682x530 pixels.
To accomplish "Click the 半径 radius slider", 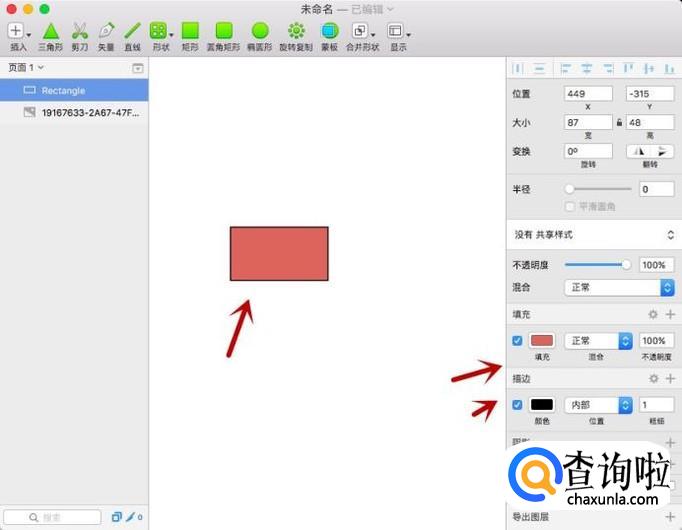I will pyautogui.click(x=598, y=189).
